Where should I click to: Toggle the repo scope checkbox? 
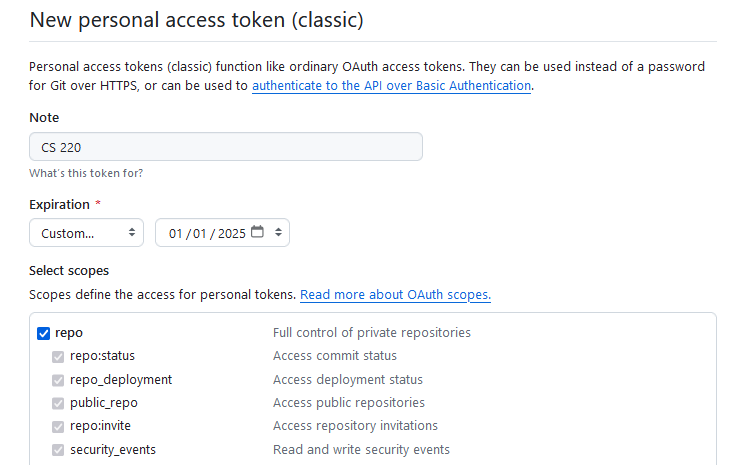[x=43, y=333]
